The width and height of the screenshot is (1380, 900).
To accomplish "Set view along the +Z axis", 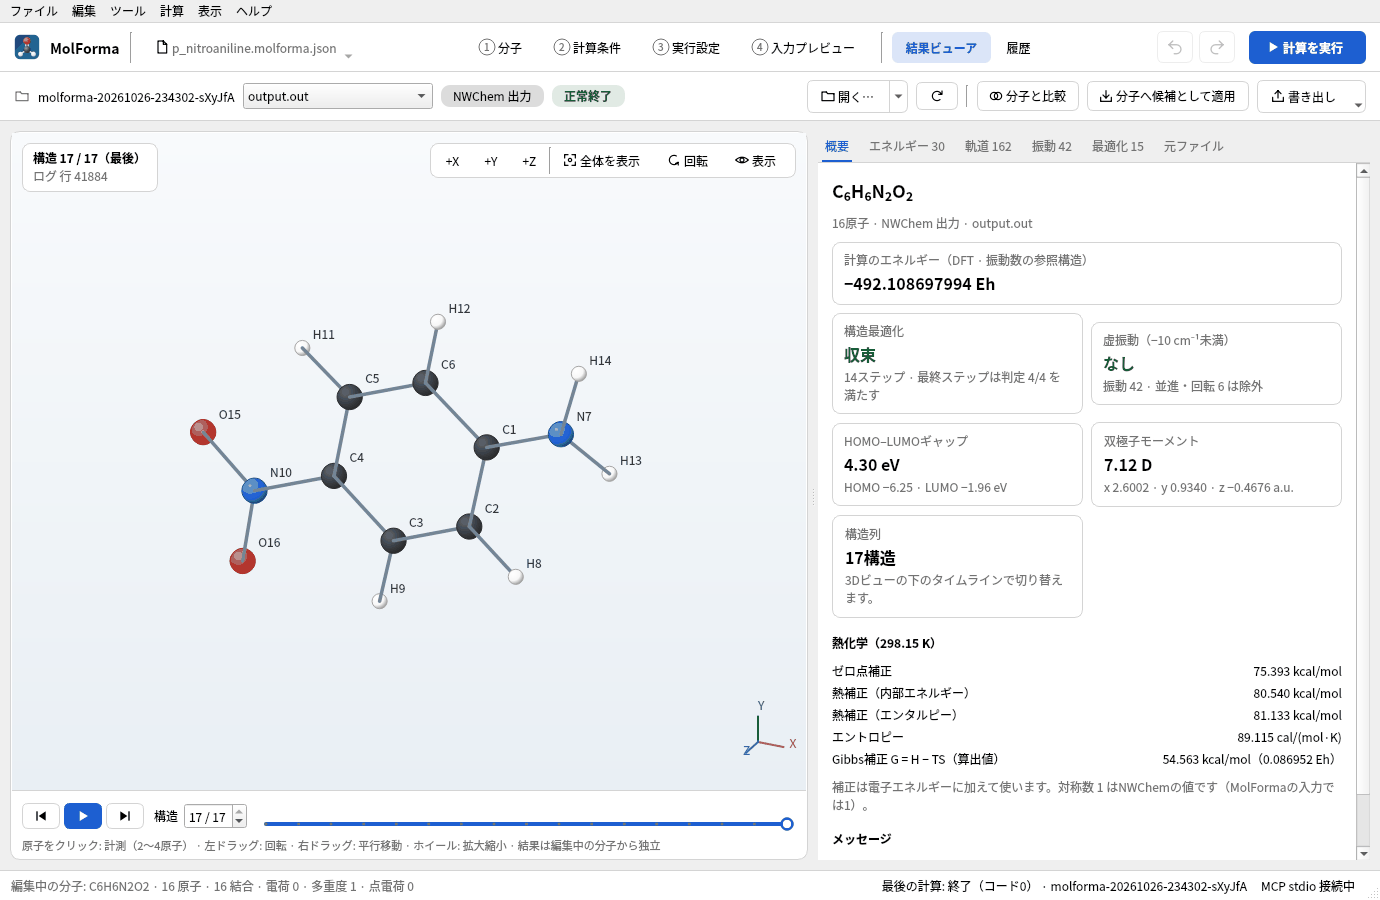I will point(529,161).
